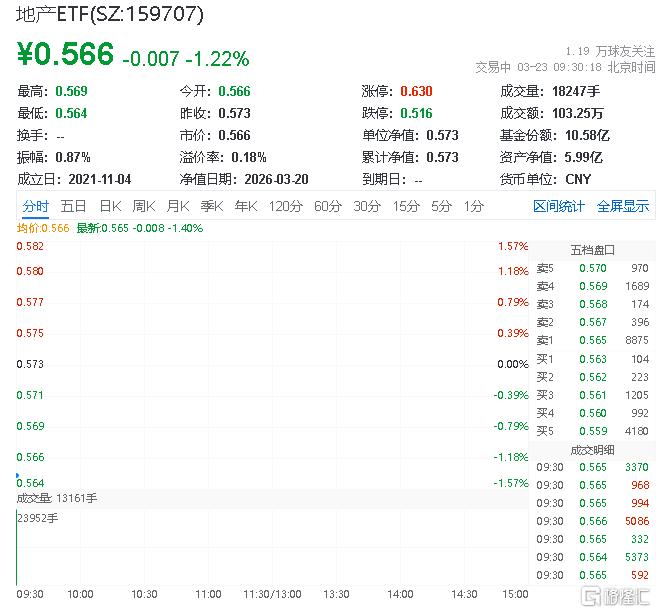Click the trade row with volume 3370

(x=592, y=467)
